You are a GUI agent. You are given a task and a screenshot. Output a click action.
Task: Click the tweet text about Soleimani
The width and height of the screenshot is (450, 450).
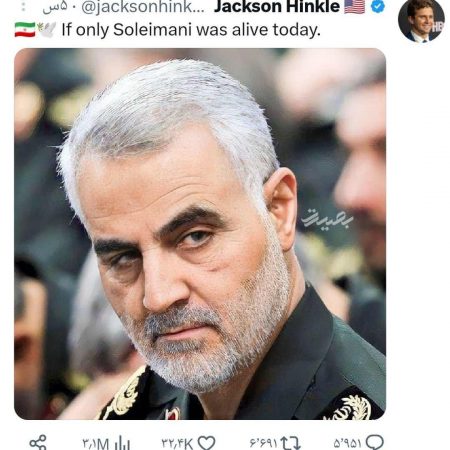[191, 30]
